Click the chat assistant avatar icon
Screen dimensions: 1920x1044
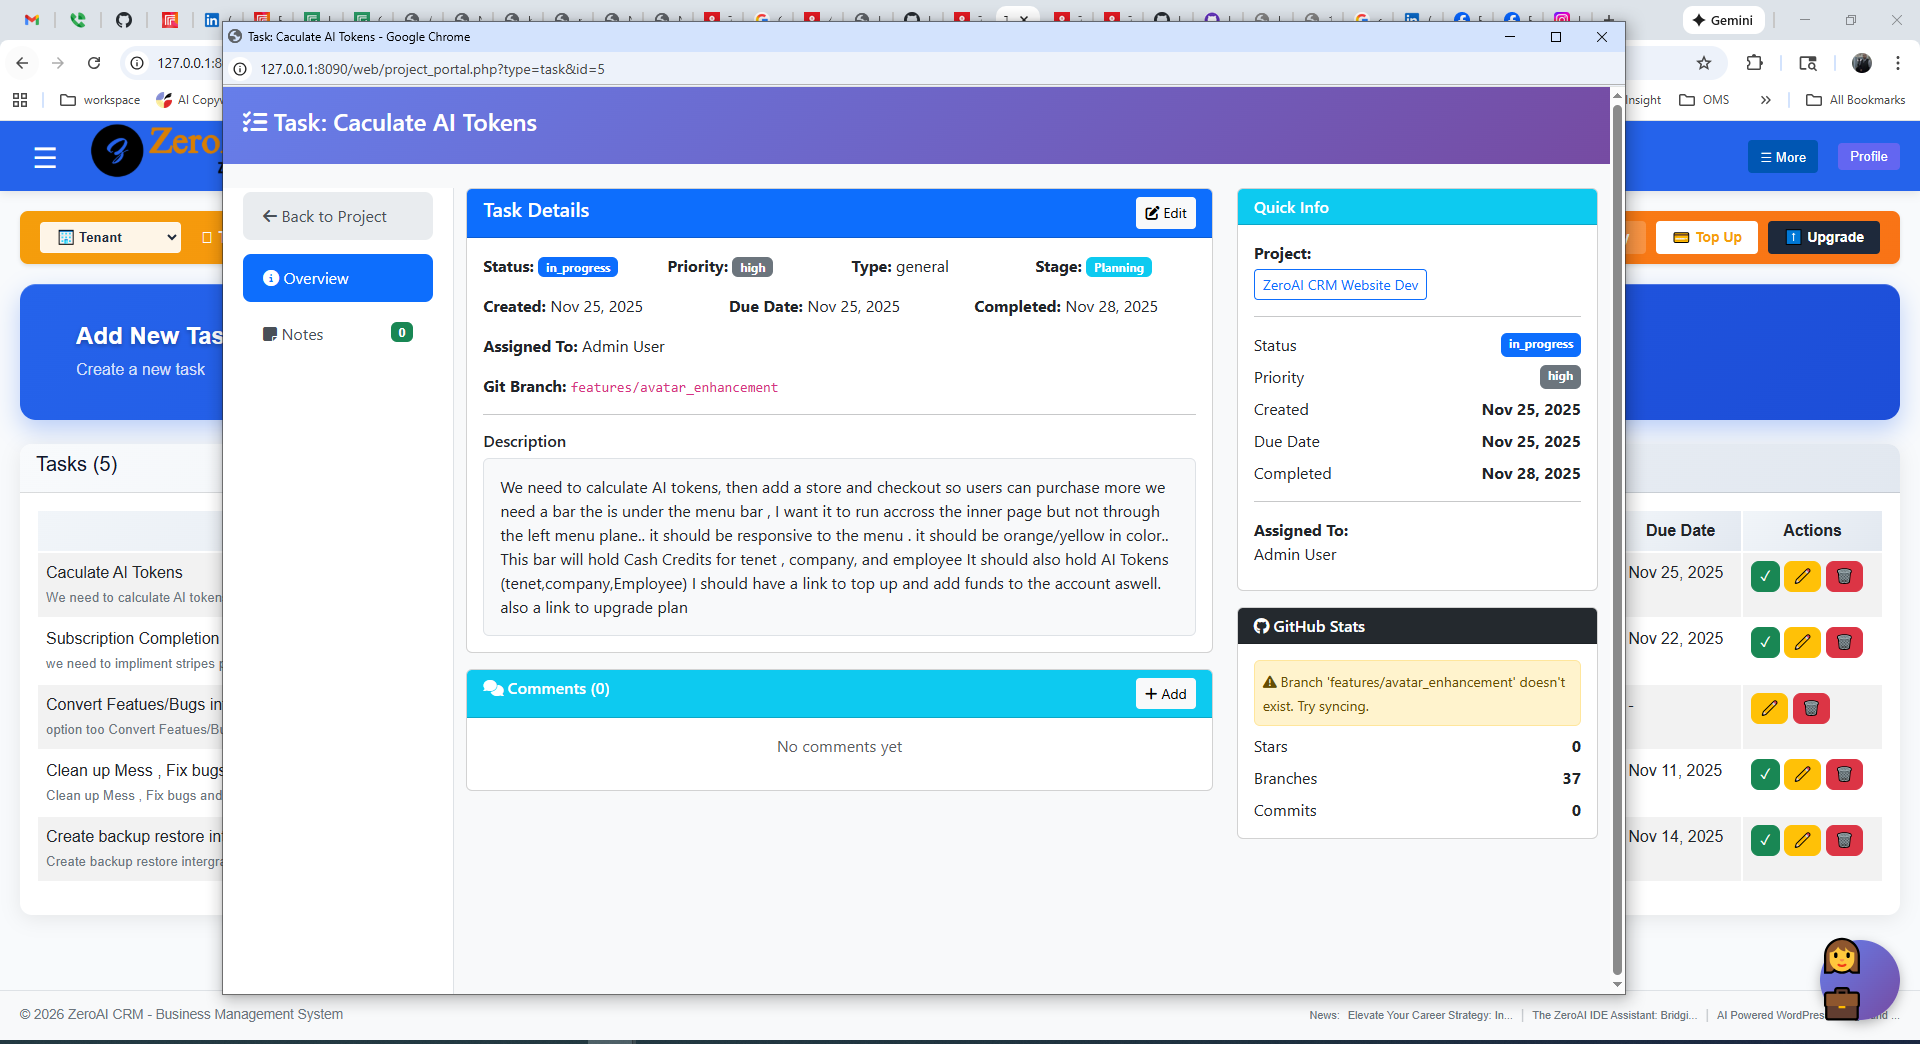pyautogui.click(x=1857, y=979)
